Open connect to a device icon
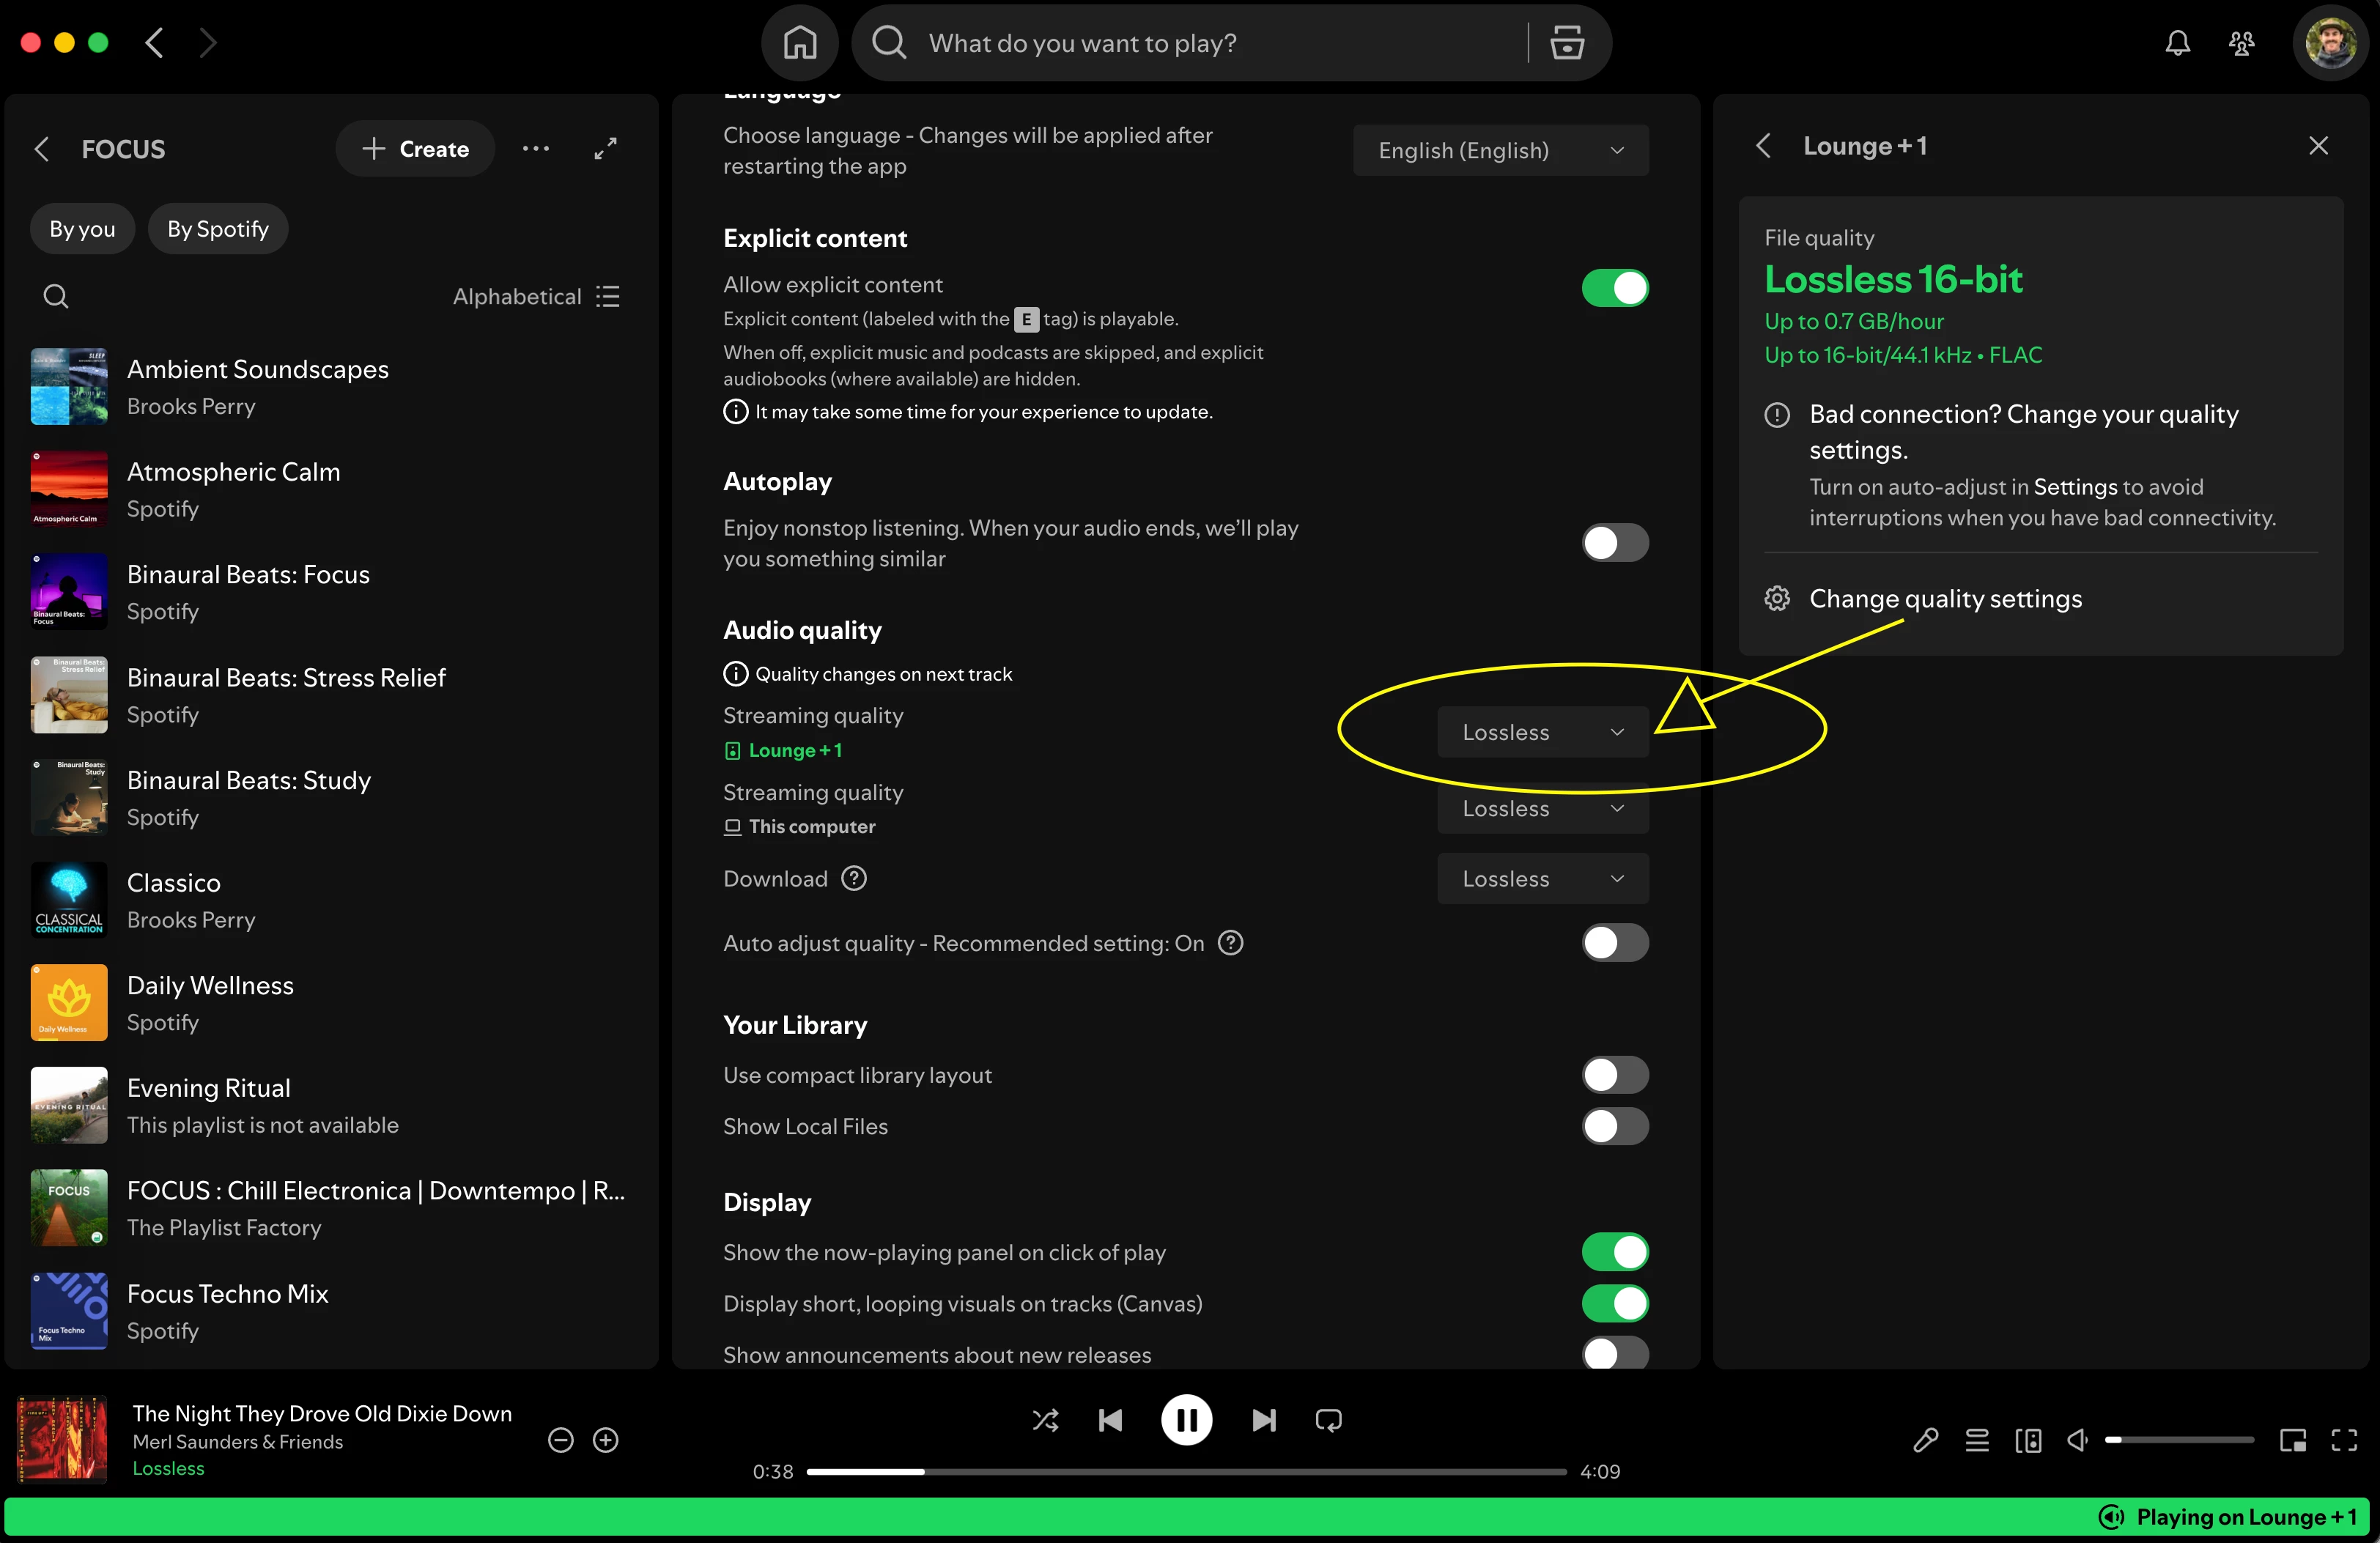The width and height of the screenshot is (2380, 1543). tap(2028, 1440)
